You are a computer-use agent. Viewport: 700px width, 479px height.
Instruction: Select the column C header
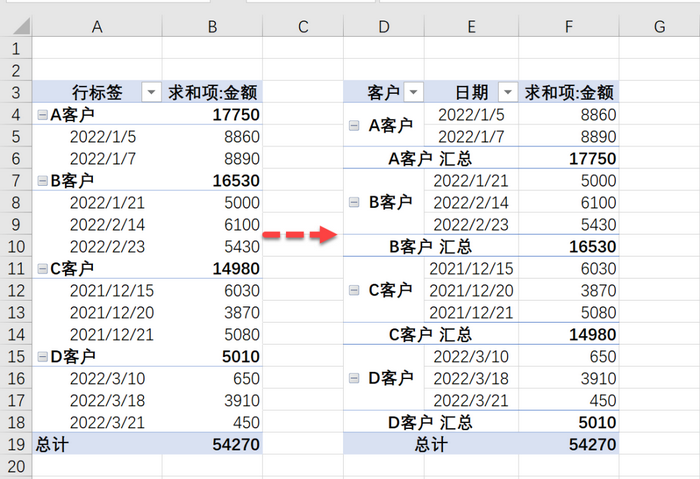(x=303, y=27)
